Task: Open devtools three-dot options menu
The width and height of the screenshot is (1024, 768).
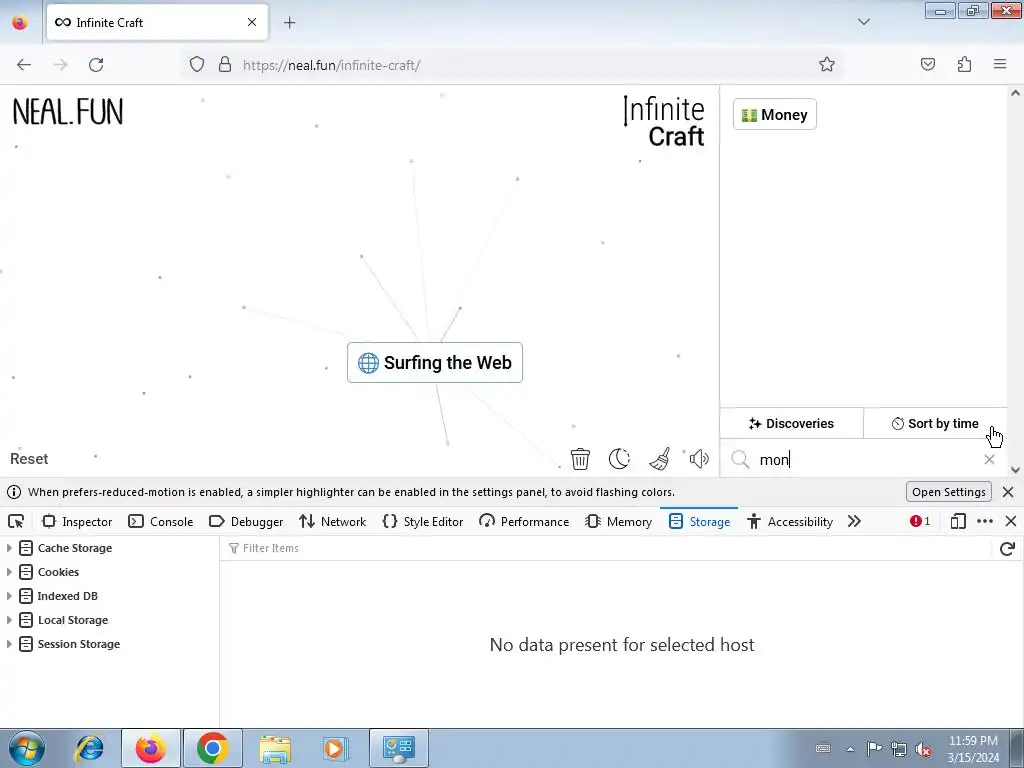Action: (985, 521)
